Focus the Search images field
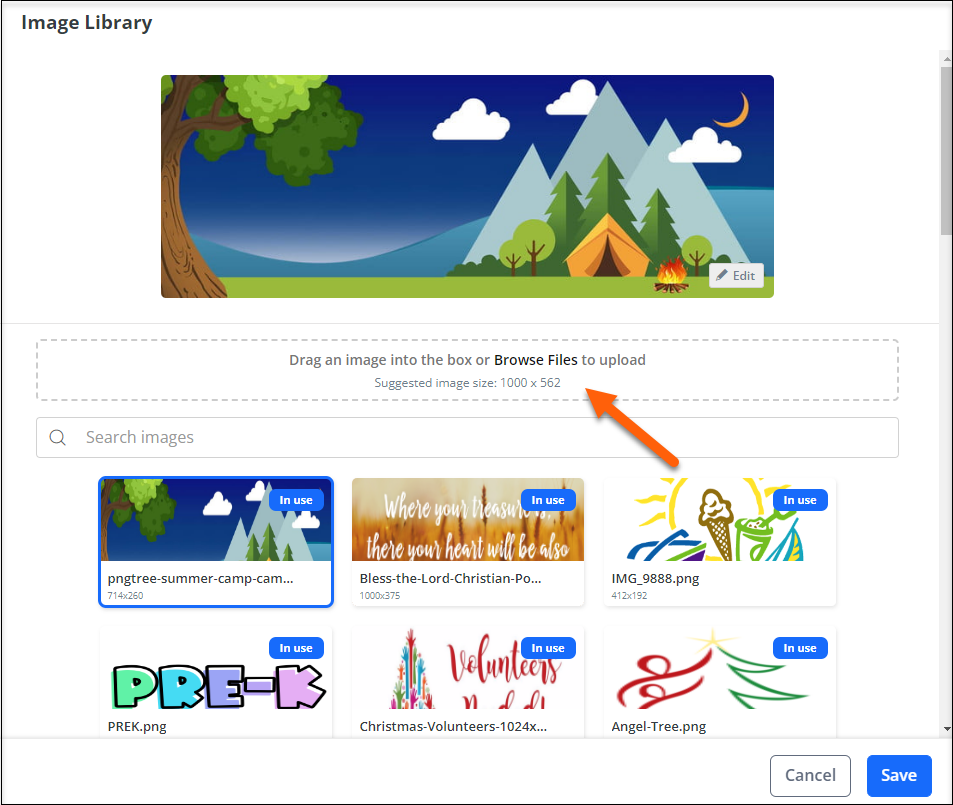The height and width of the screenshot is (805, 953). (x=467, y=437)
